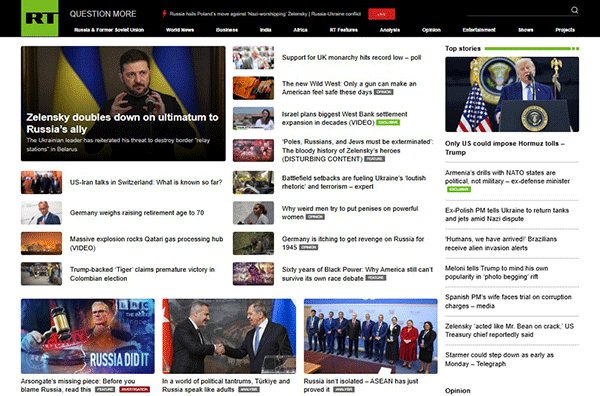Open Why weird men opinion article

(350, 213)
